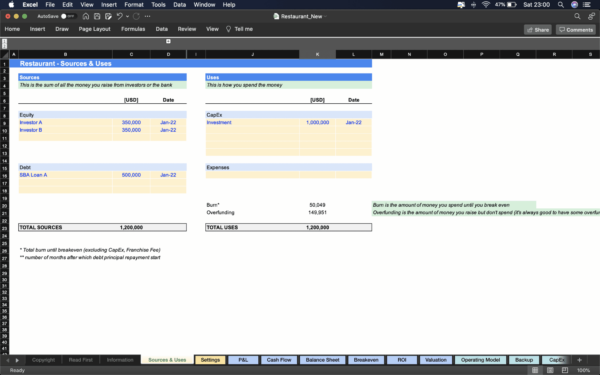
Task: Select the Investor A cell
Action: tap(65, 122)
